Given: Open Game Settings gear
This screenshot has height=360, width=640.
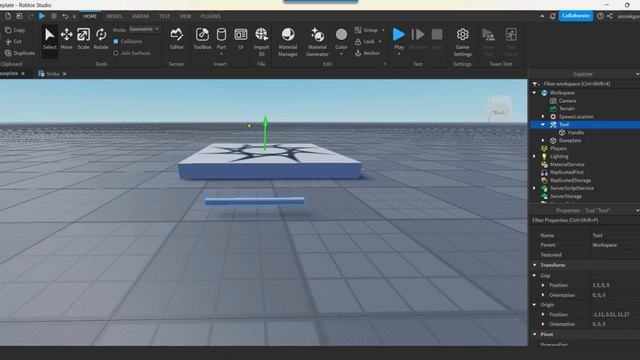Looking at the screenshot, I should (x=462, y=42).
